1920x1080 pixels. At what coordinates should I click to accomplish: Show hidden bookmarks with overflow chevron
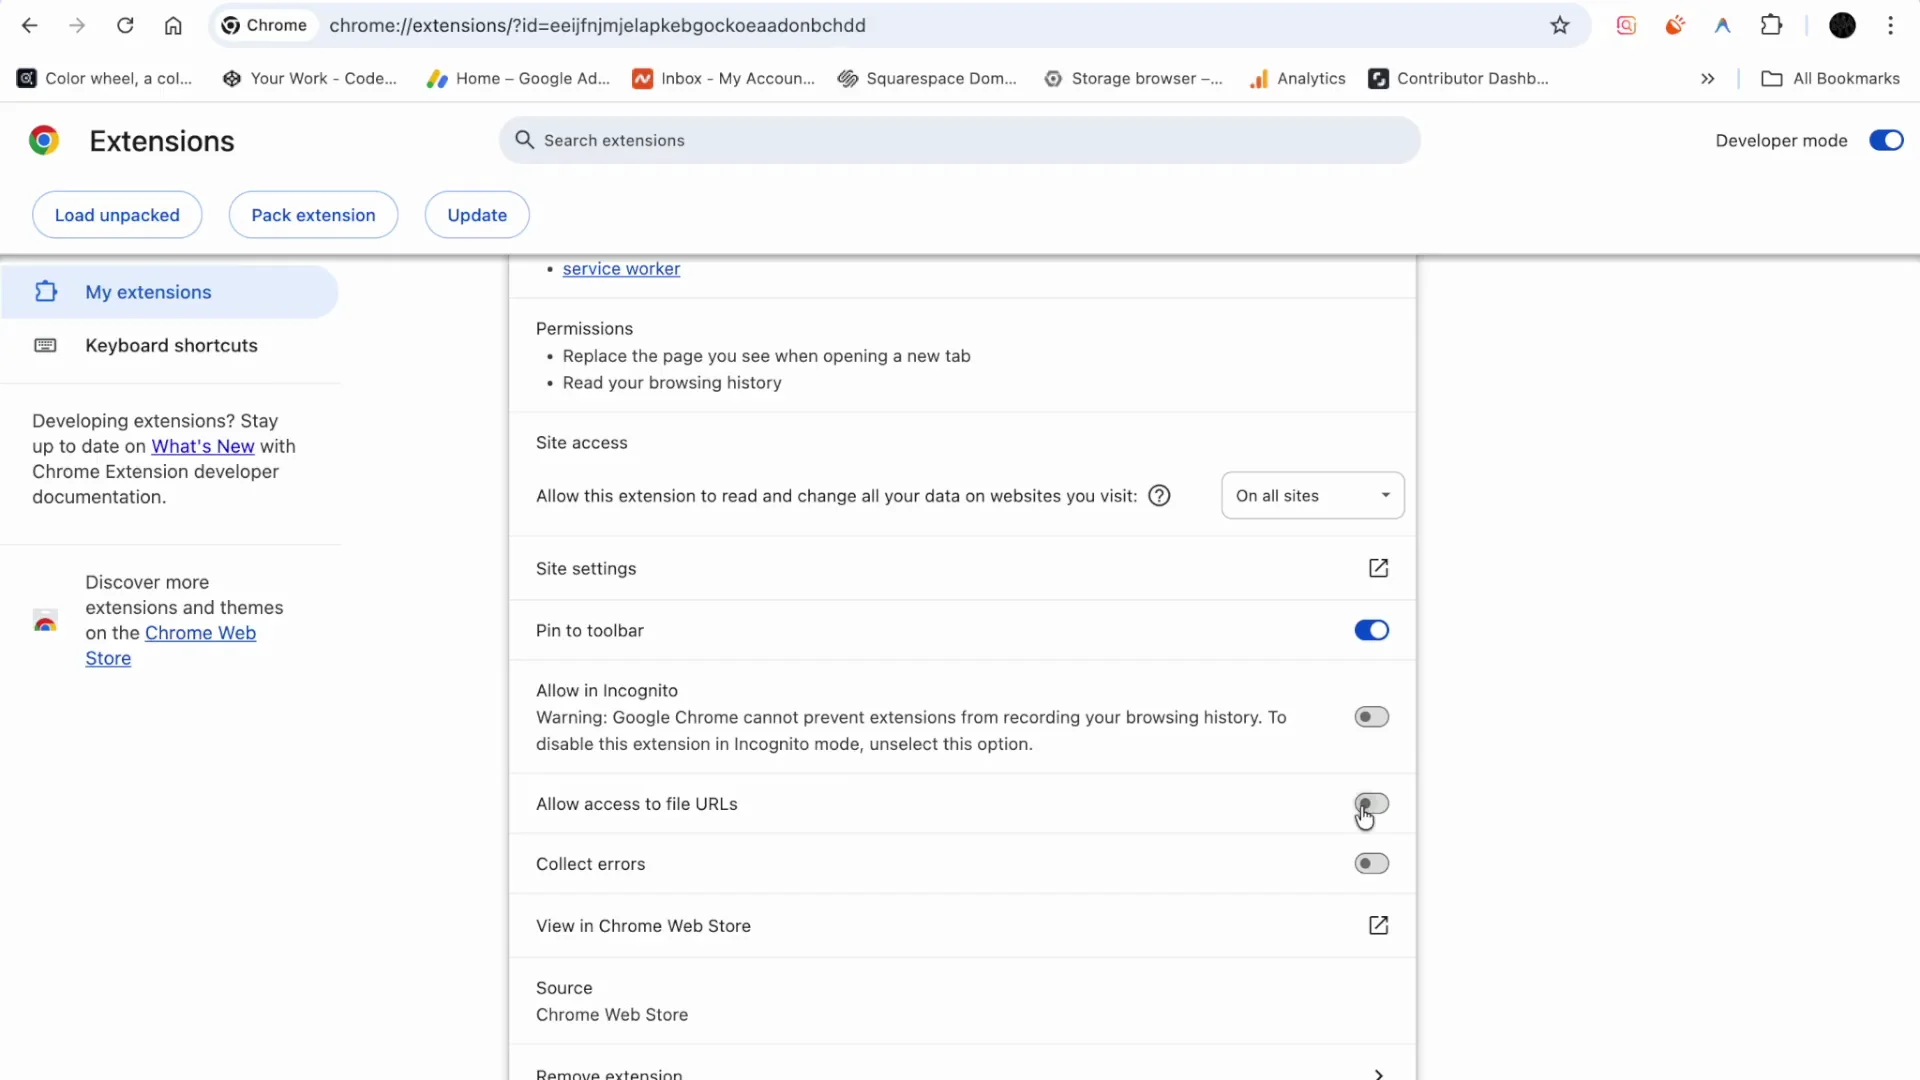1708,78
